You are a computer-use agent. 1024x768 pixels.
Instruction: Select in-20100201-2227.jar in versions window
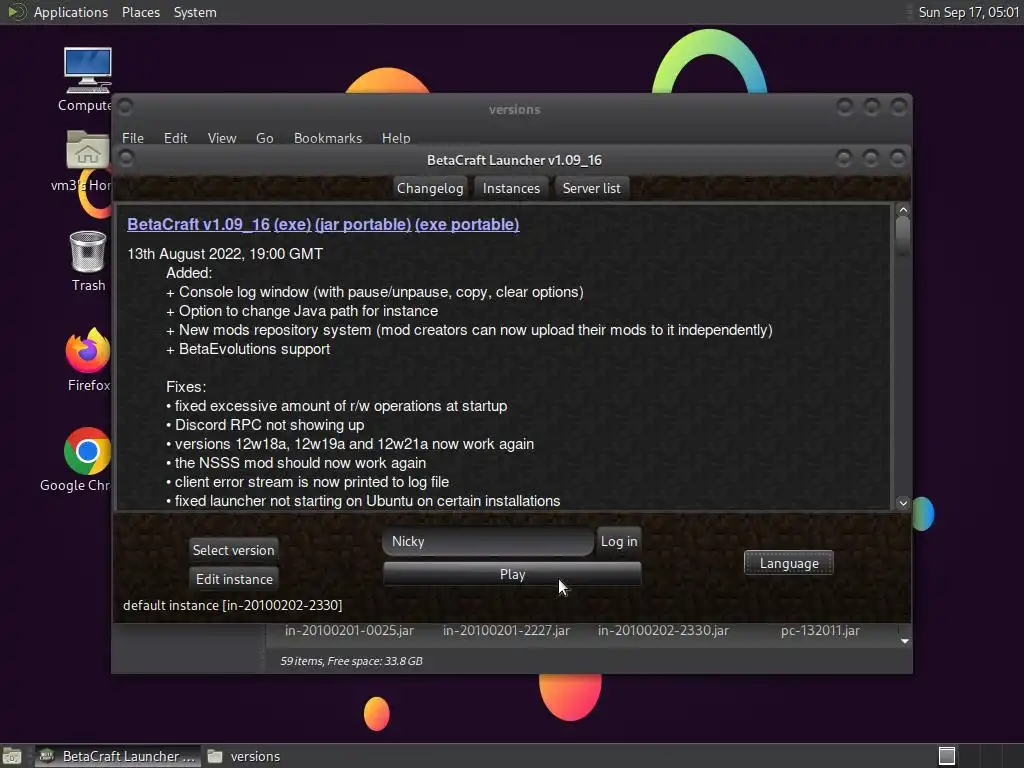506,630
